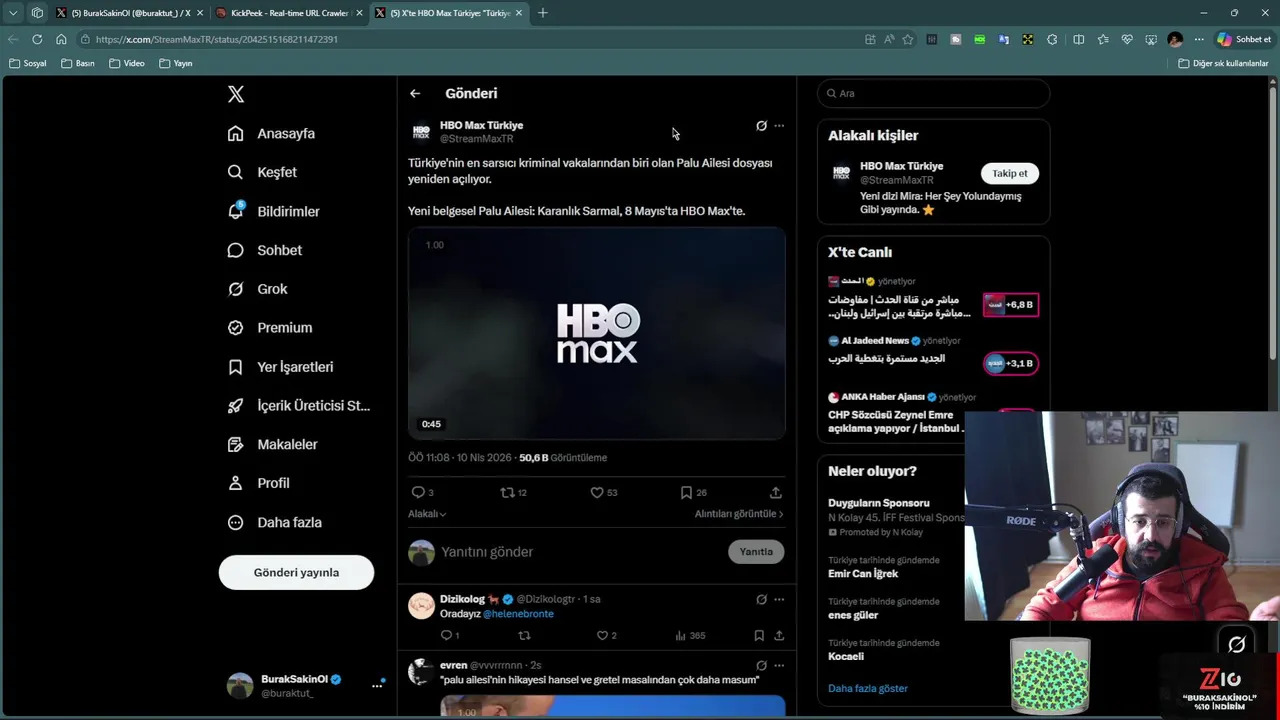1280x720 pixels.
Task: Open Keşfet explore page
Action: [x=263, y=172]
